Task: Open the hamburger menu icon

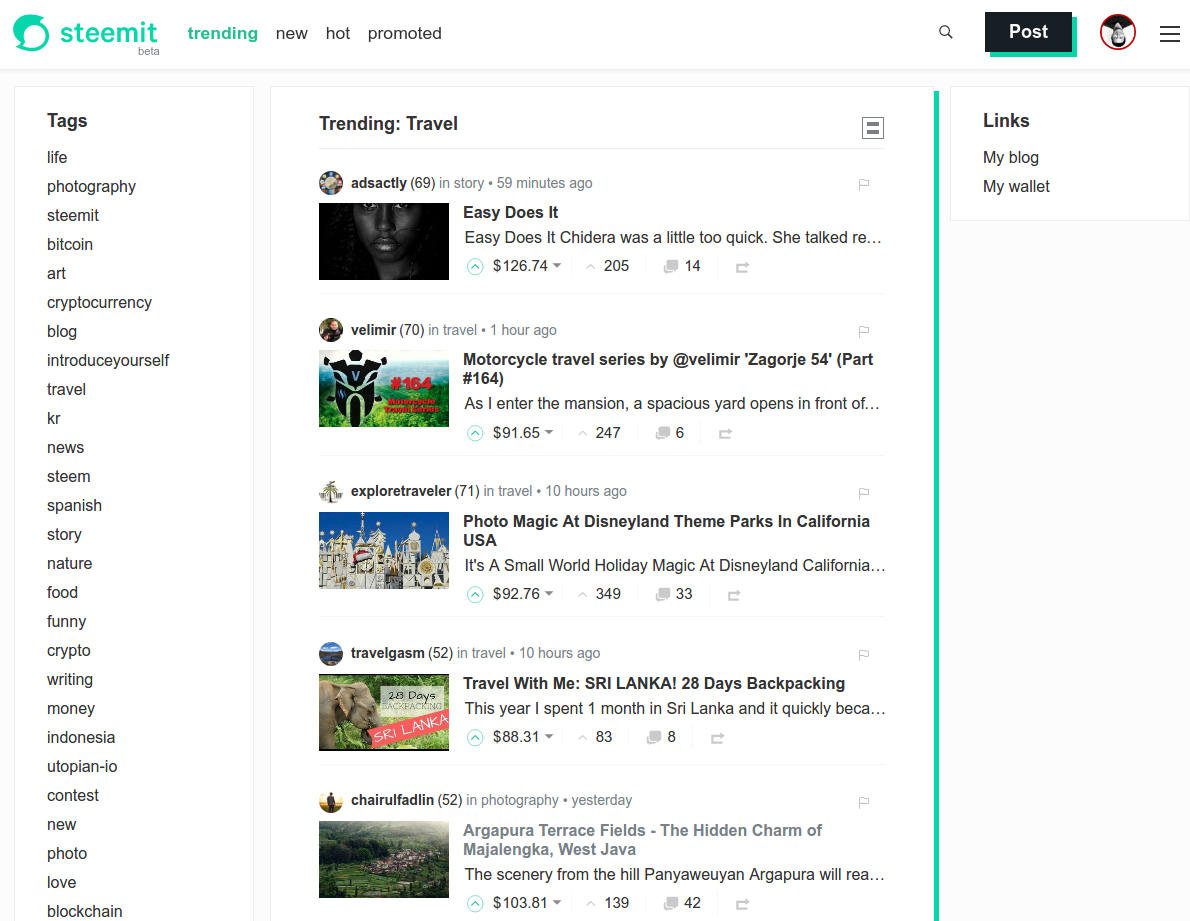Action: [1170, 33]
